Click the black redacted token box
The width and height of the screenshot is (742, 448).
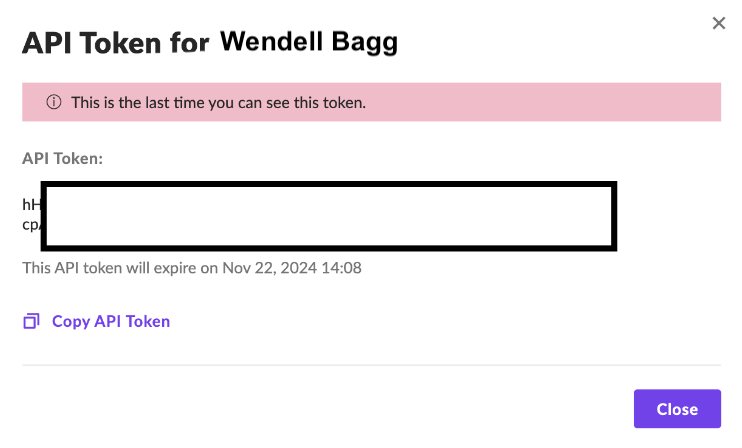pos(329,215)
